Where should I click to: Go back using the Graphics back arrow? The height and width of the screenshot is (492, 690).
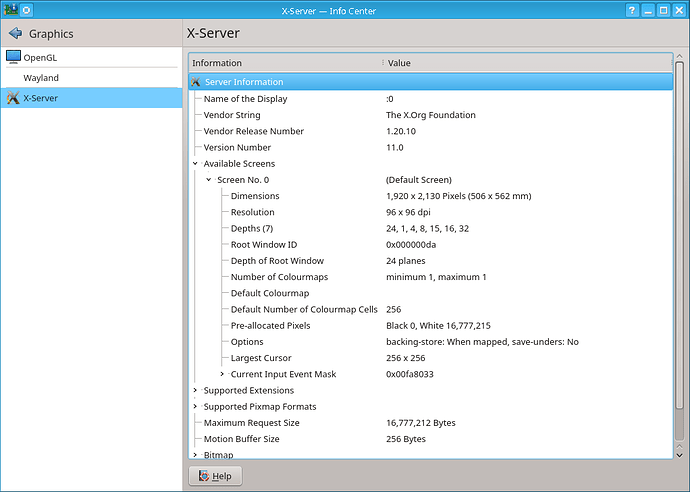point(15,33)
